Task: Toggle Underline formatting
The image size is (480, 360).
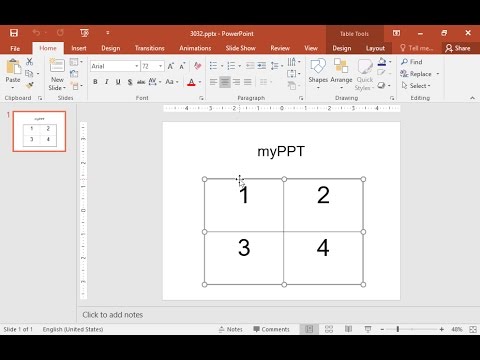Action: (118, 82)
